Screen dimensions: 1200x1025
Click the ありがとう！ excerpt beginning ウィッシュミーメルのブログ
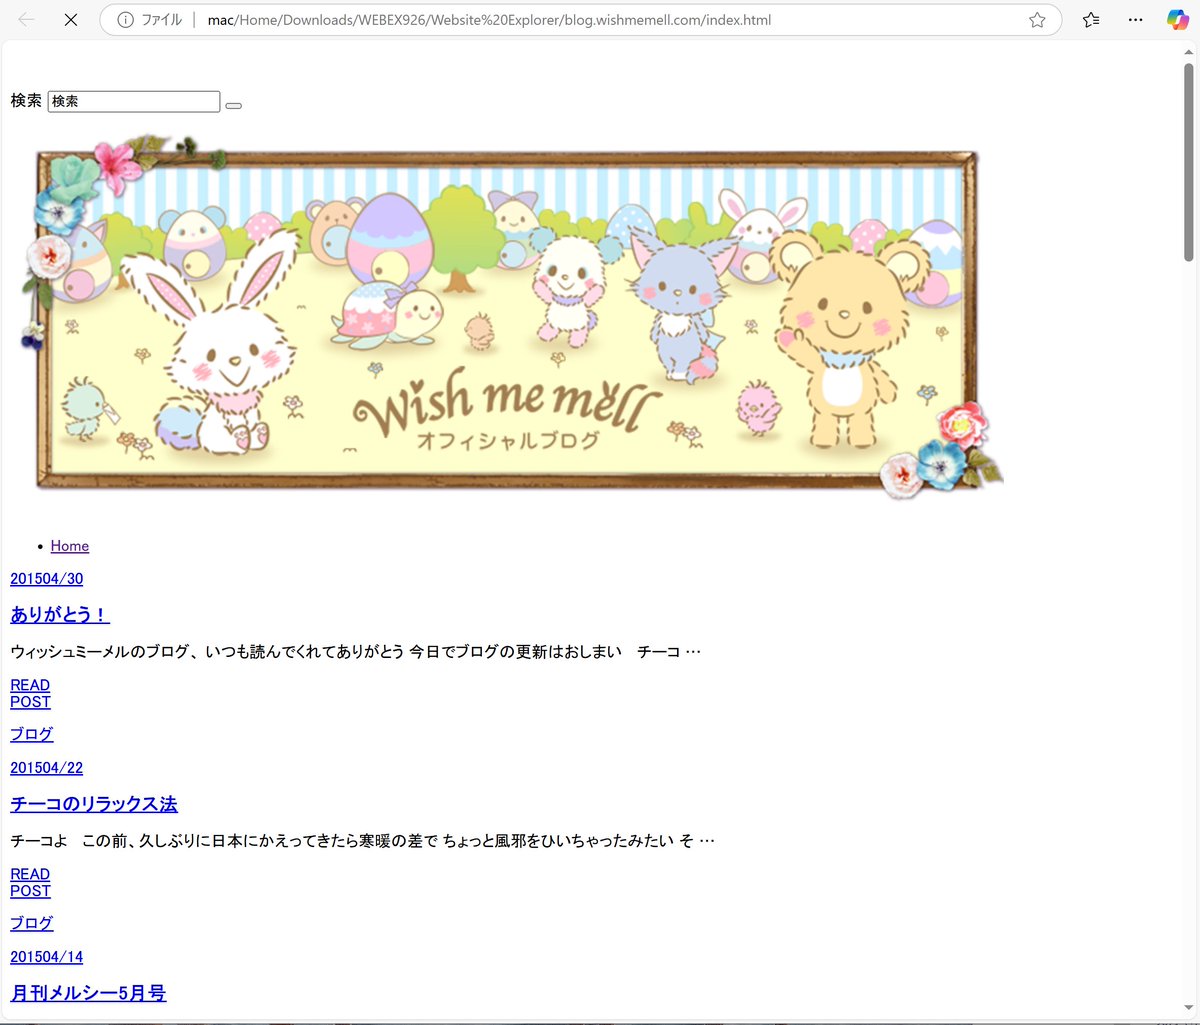click(x=356, y=652)
